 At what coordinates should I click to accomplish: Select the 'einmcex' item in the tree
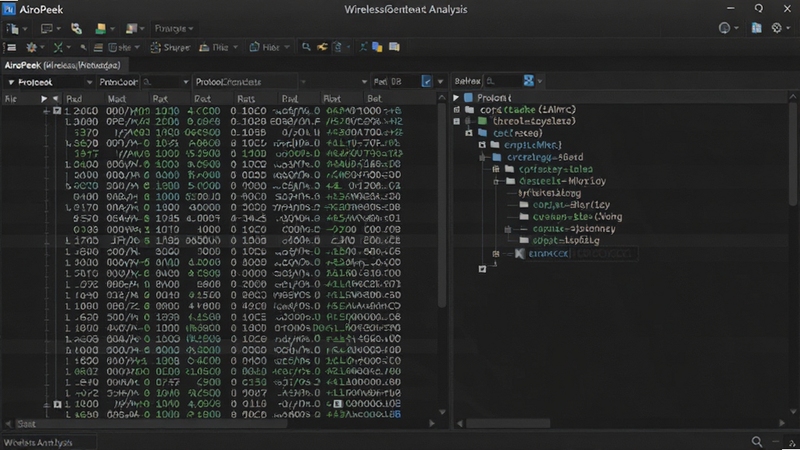pos(548,254)
